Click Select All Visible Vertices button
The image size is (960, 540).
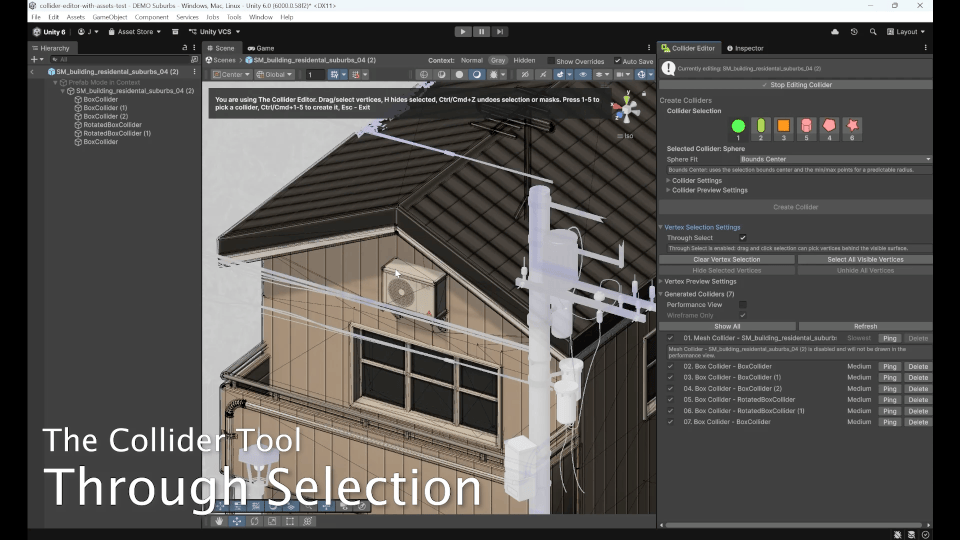point(865,260)
